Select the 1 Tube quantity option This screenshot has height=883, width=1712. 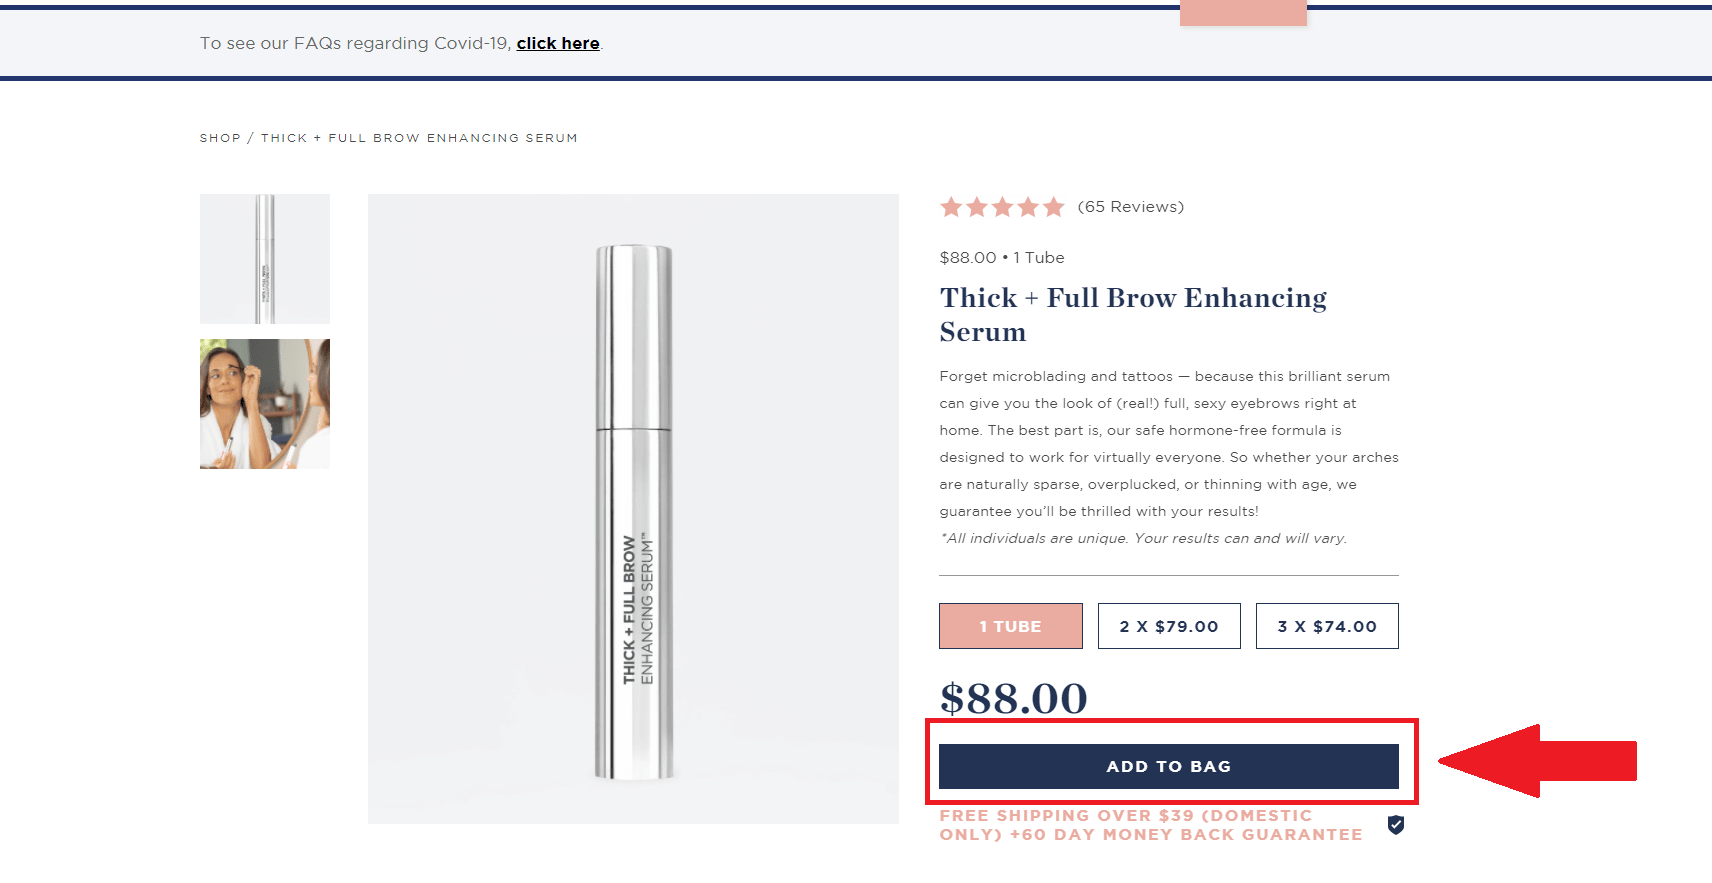pyautogui.click(x=1010, y=626)
